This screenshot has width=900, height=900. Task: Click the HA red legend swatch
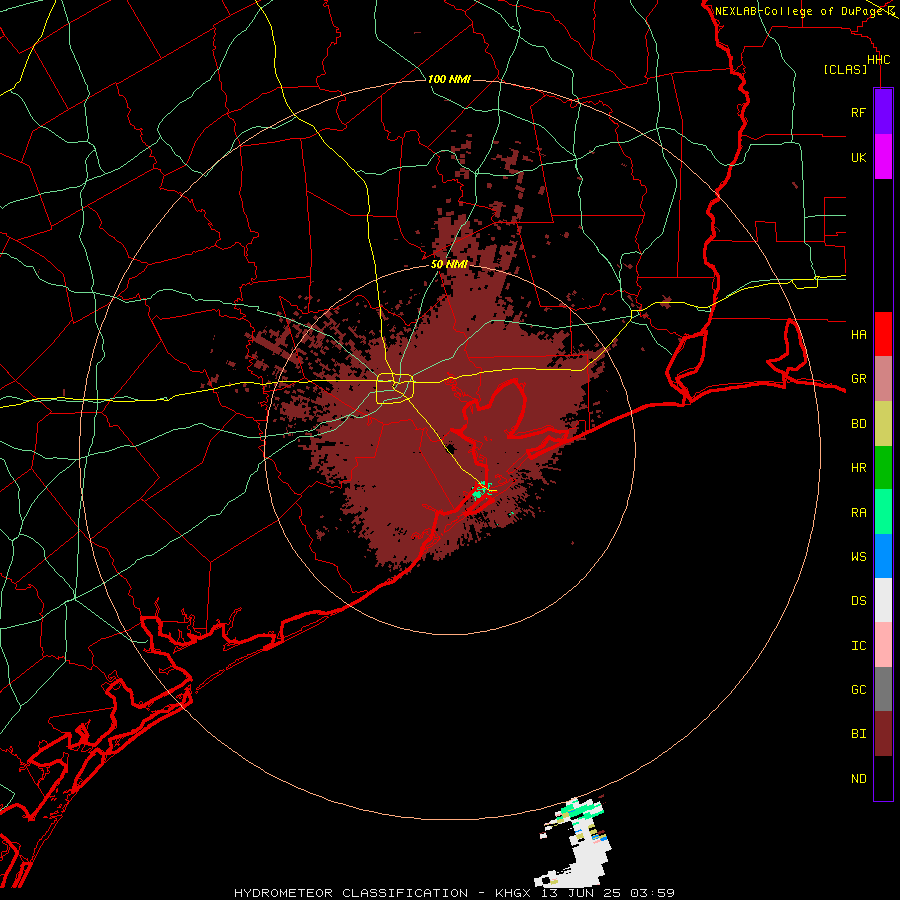pos(883,334)
